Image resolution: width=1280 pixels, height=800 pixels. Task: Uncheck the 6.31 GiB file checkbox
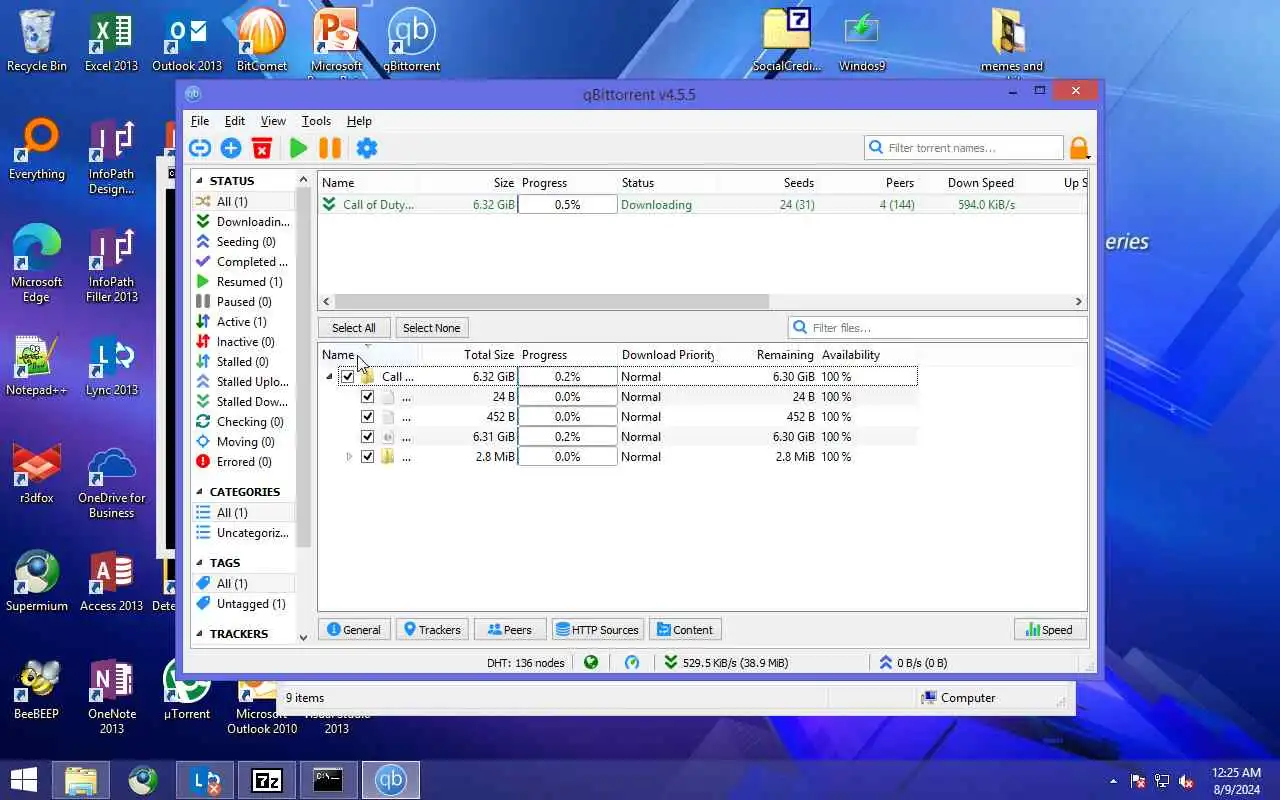pos(367,437)
